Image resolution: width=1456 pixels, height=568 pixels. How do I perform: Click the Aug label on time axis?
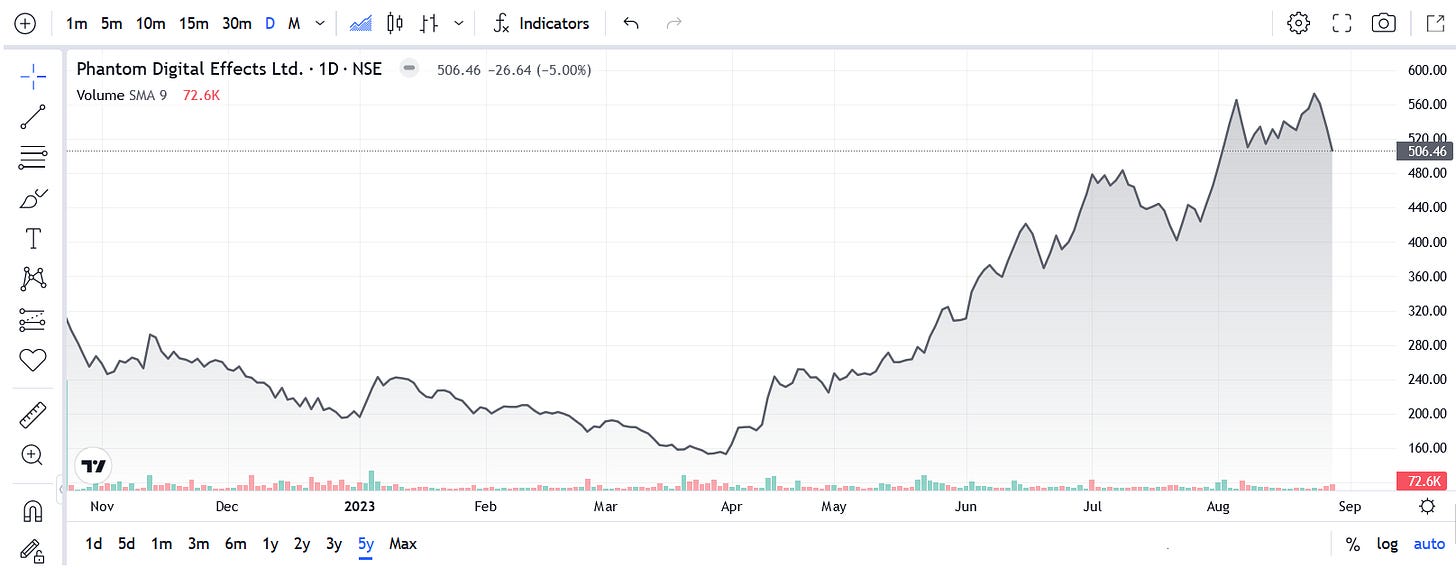coord(1218,507)
